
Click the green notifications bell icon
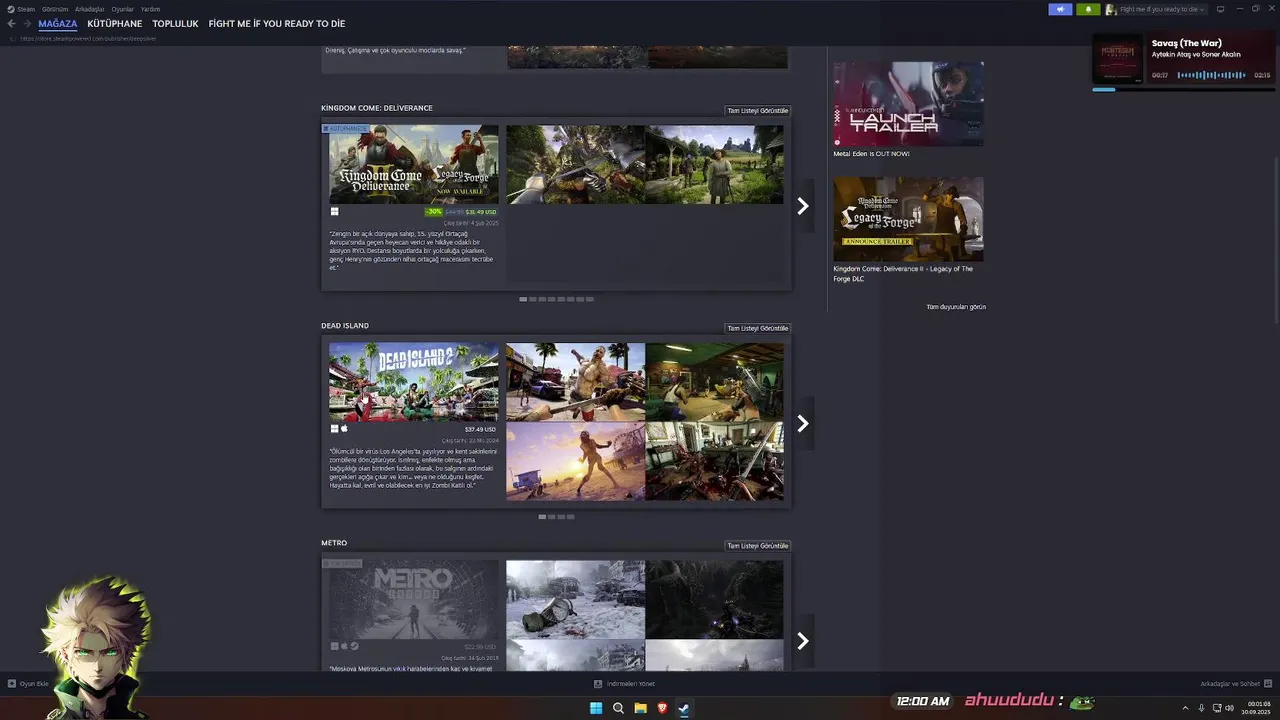(x=1088, y=9)
